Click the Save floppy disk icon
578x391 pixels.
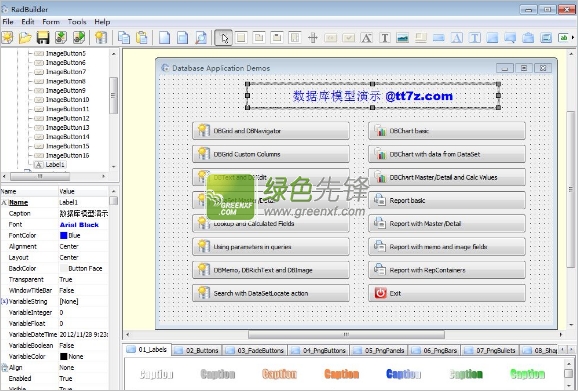pos(43,38)
